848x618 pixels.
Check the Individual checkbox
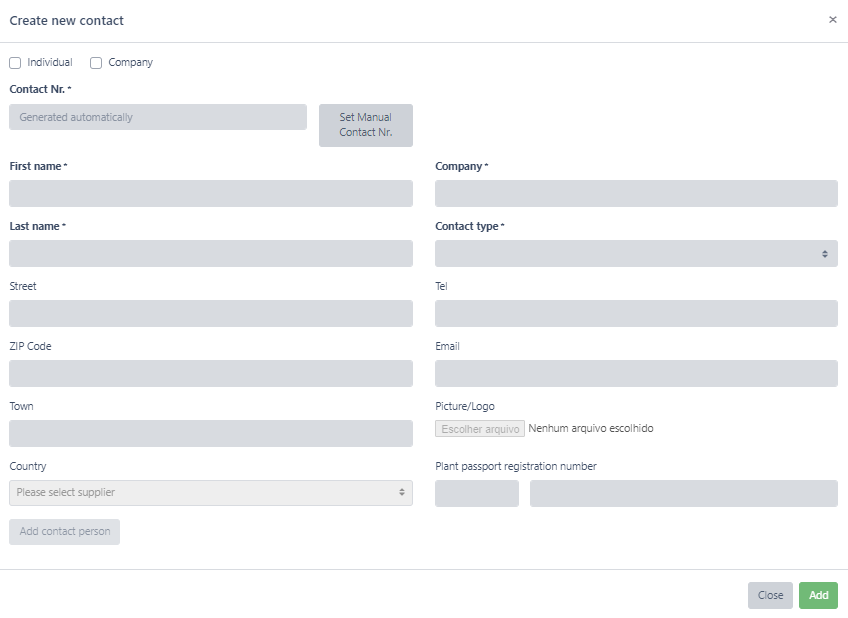[x=15, y=63]
